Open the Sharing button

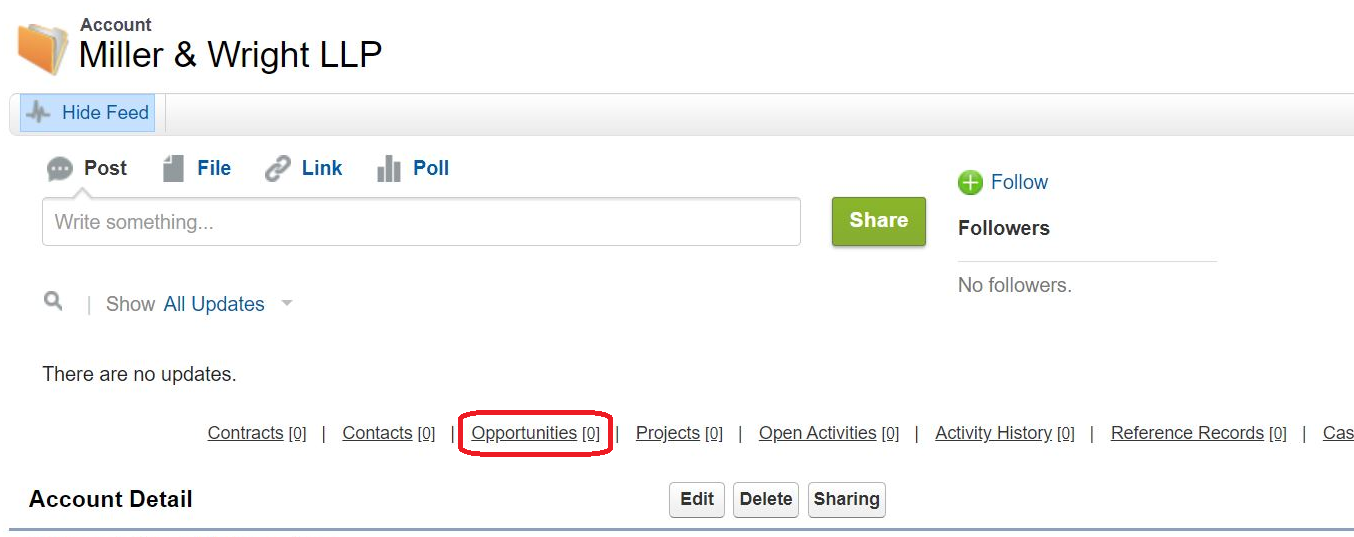click(847, 499)
